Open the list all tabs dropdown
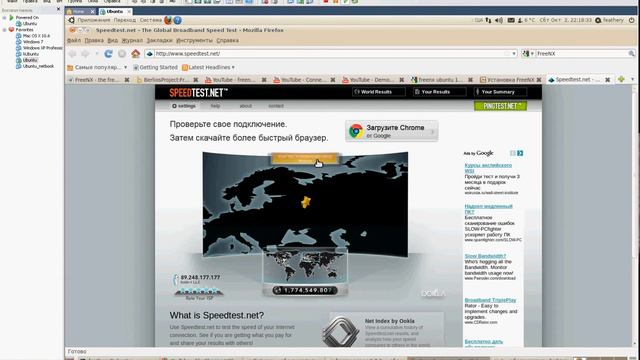This screenshot has width=640, height=360. coord(633,79)
